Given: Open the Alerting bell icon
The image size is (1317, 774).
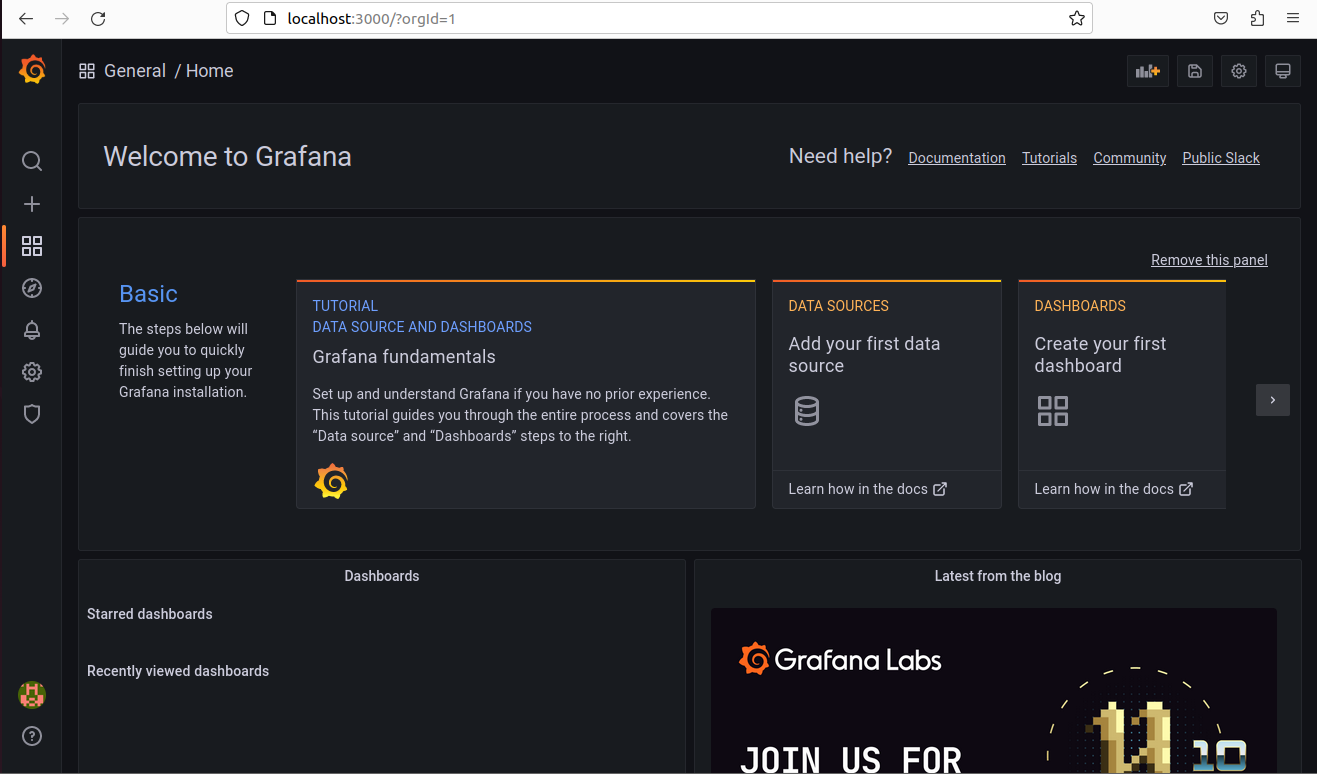Looking at the screenshot, I should tap(32, 330).
